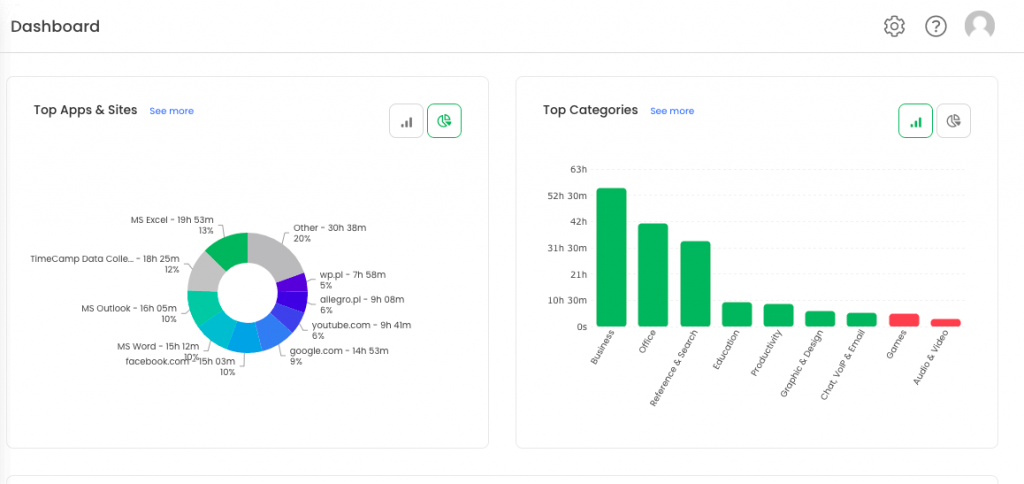
Task: Select the Productivity category bar
Action: click(779, 315)
